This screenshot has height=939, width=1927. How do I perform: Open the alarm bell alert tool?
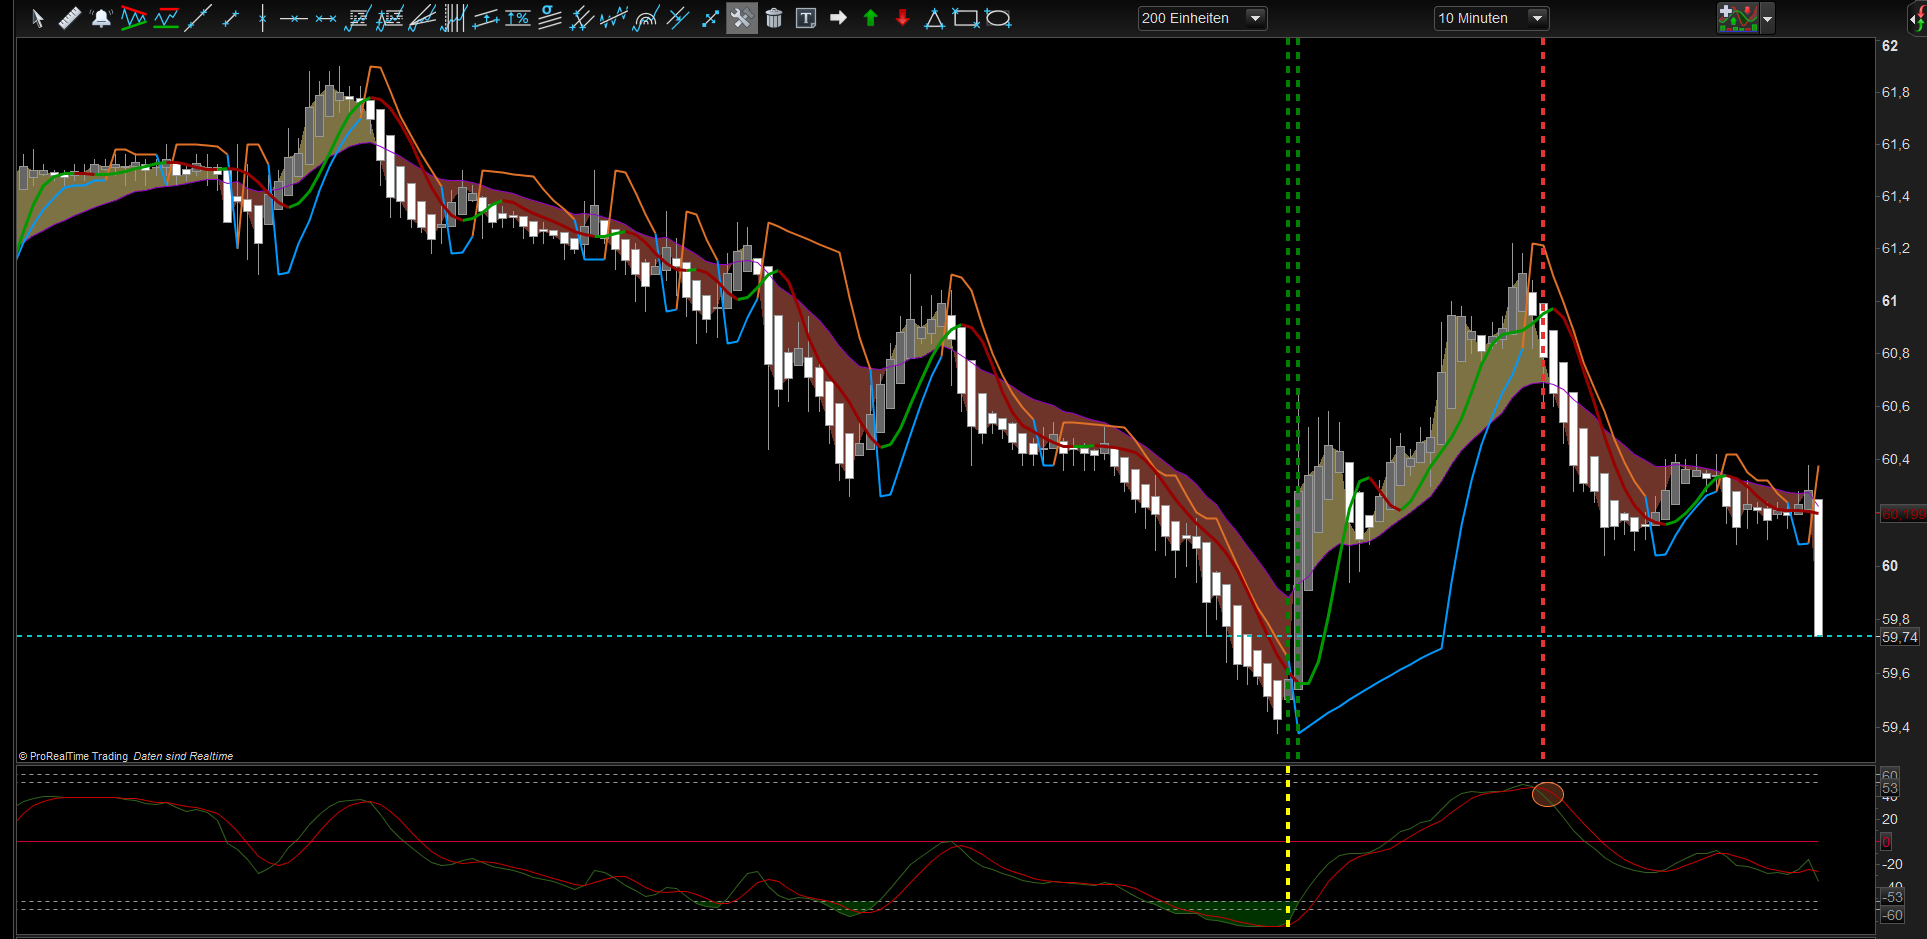[x=101, y=18]
